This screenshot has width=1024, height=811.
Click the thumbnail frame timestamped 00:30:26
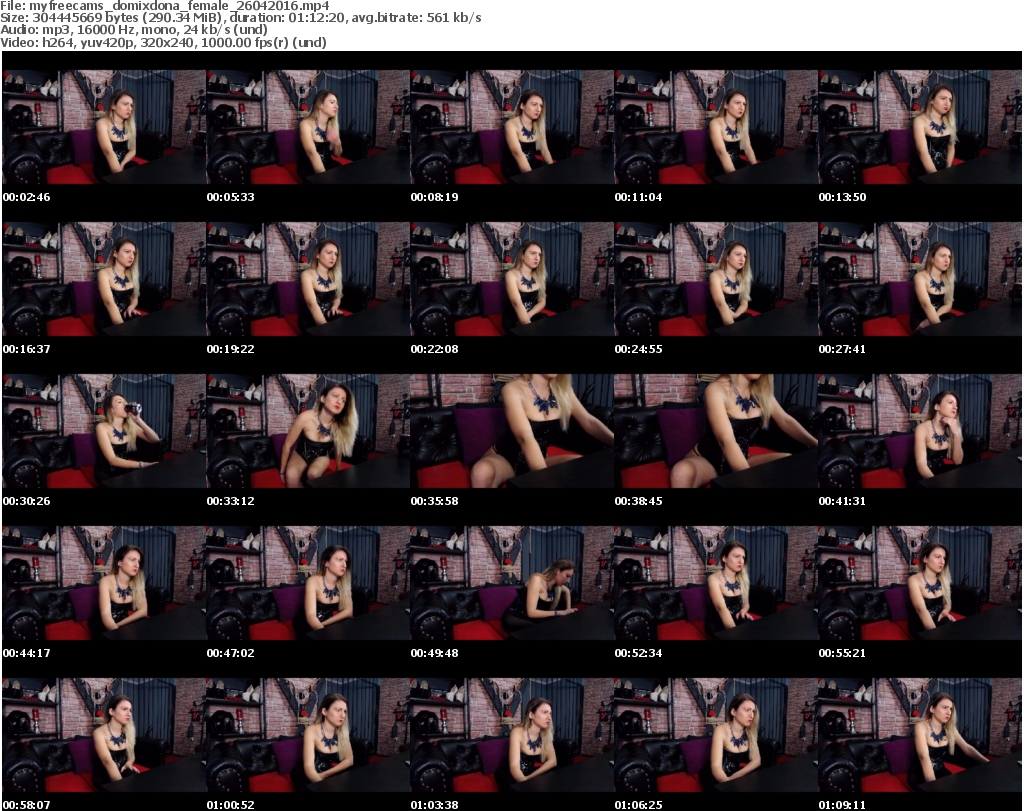click(104, 432)
